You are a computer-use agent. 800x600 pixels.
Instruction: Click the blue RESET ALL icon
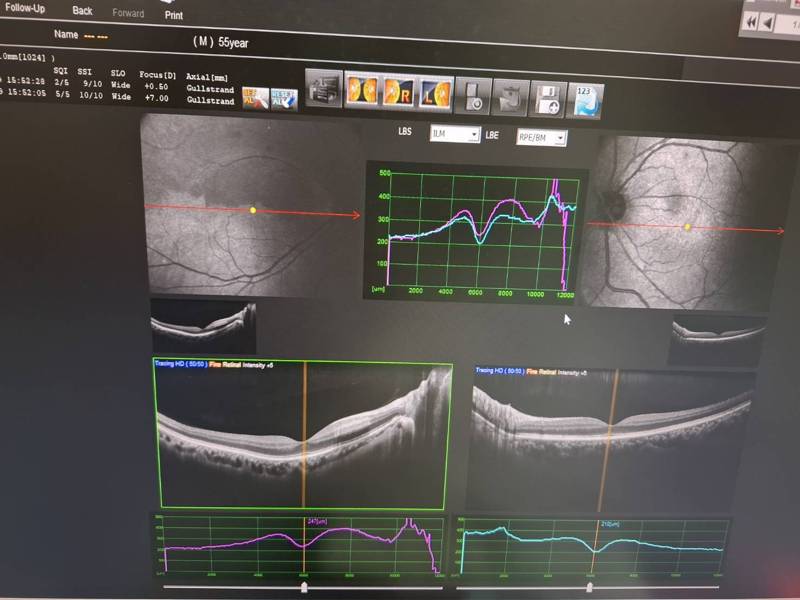(284, 99)
